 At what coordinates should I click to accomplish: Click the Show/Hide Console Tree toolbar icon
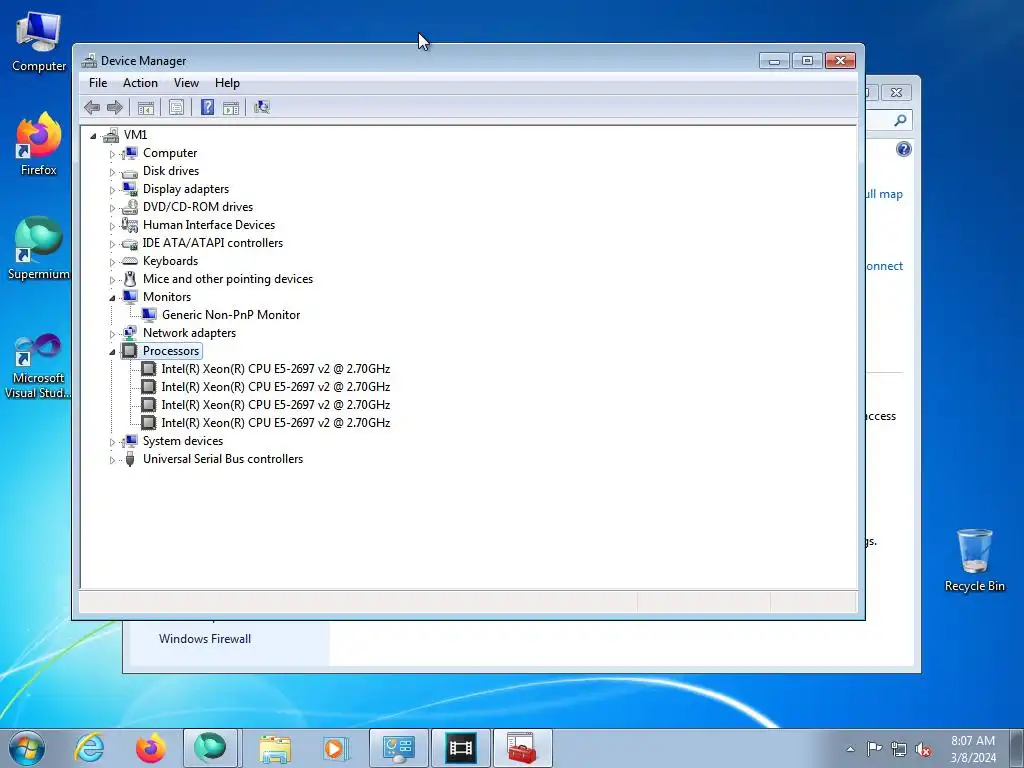pos(146,107)
